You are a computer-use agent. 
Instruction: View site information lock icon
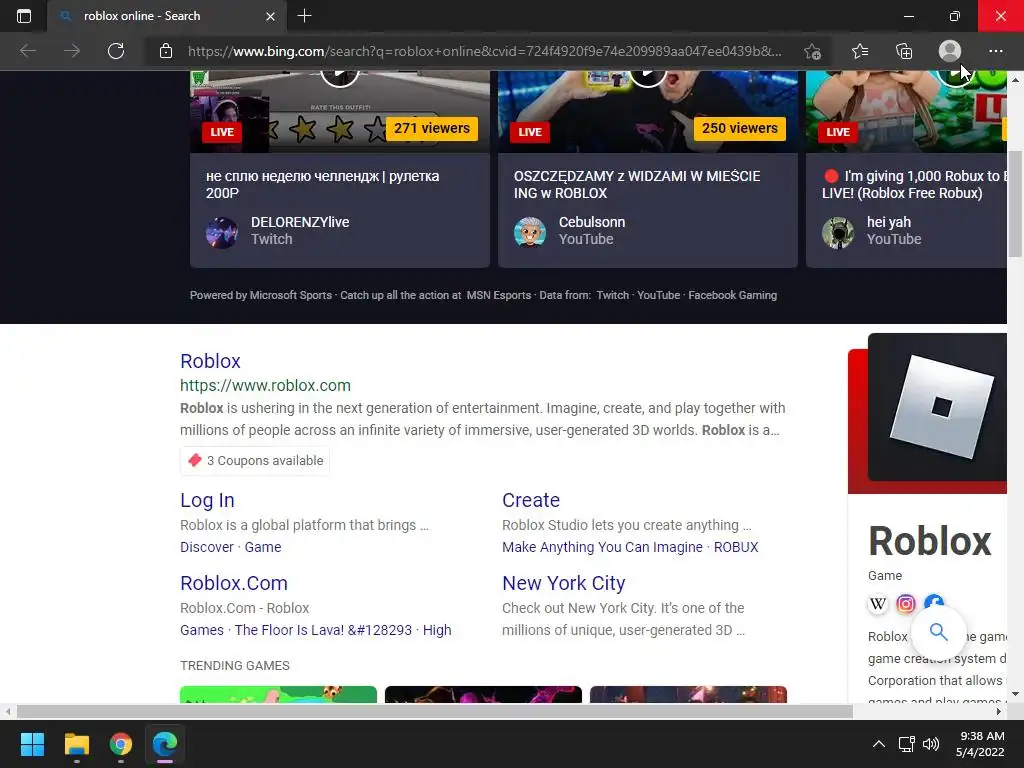point(166,51)
